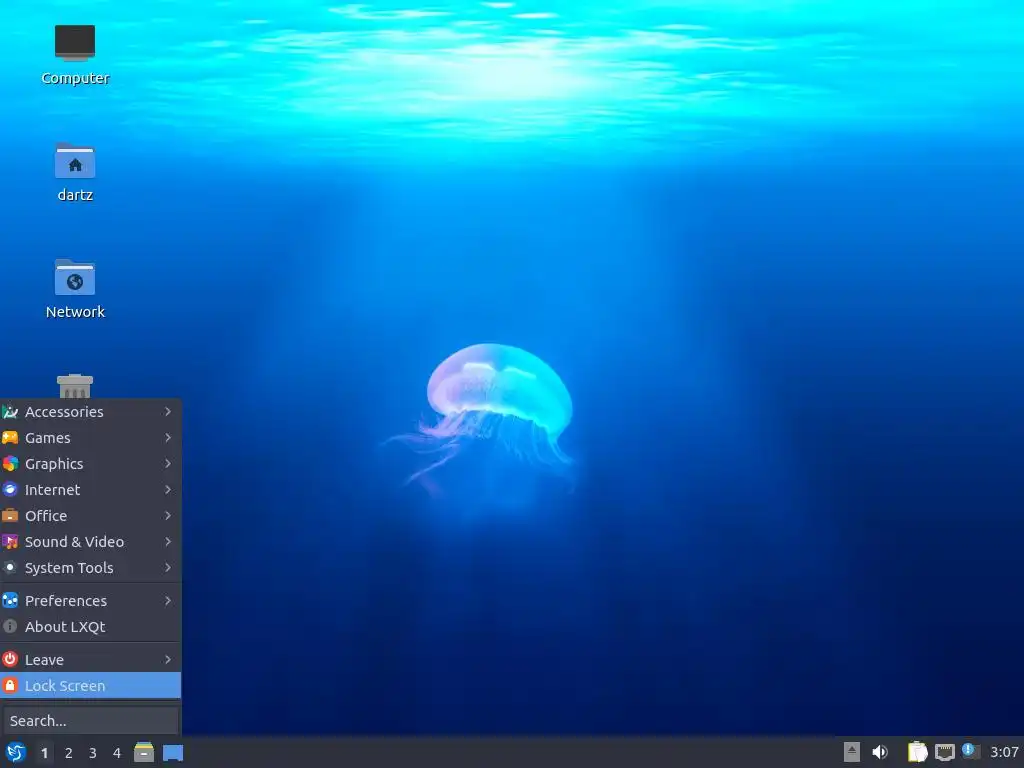
Task: Focus the menu Search field
Action: point(91,721)
